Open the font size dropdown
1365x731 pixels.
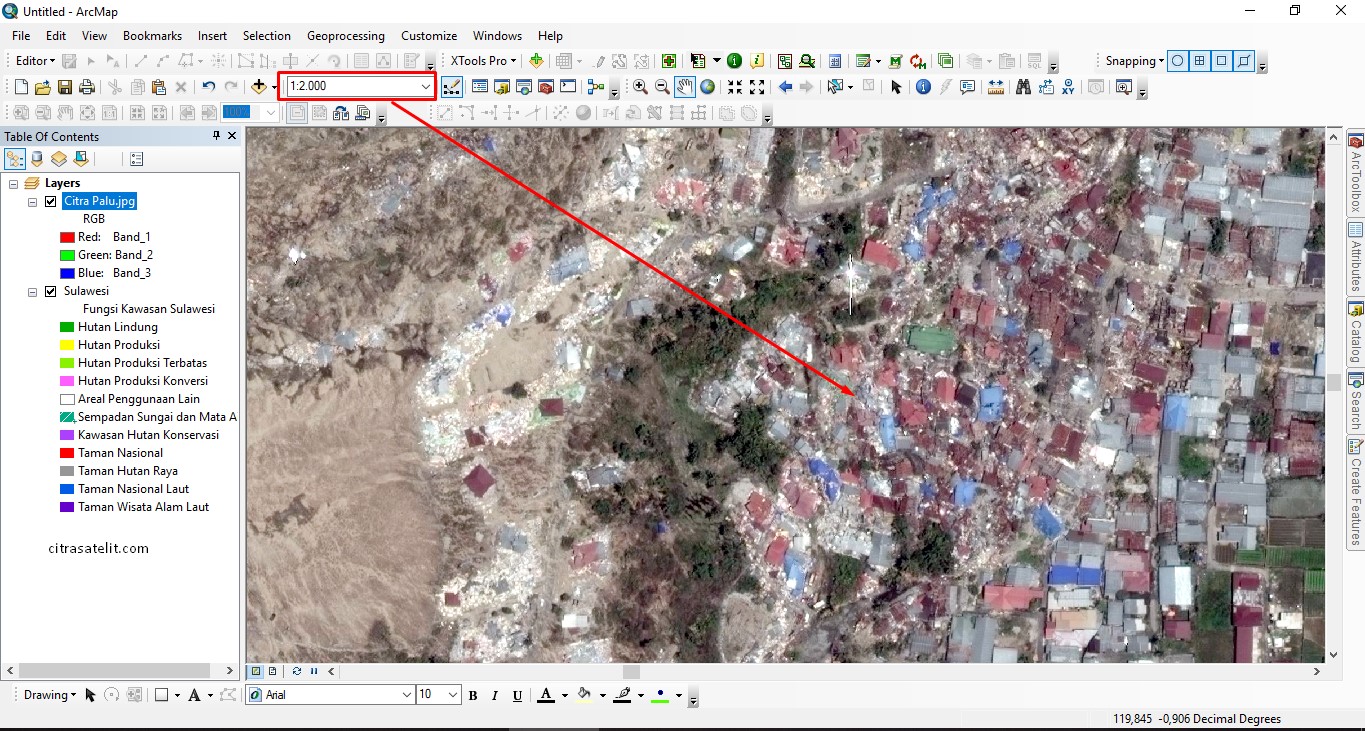[x=452, y=695]
